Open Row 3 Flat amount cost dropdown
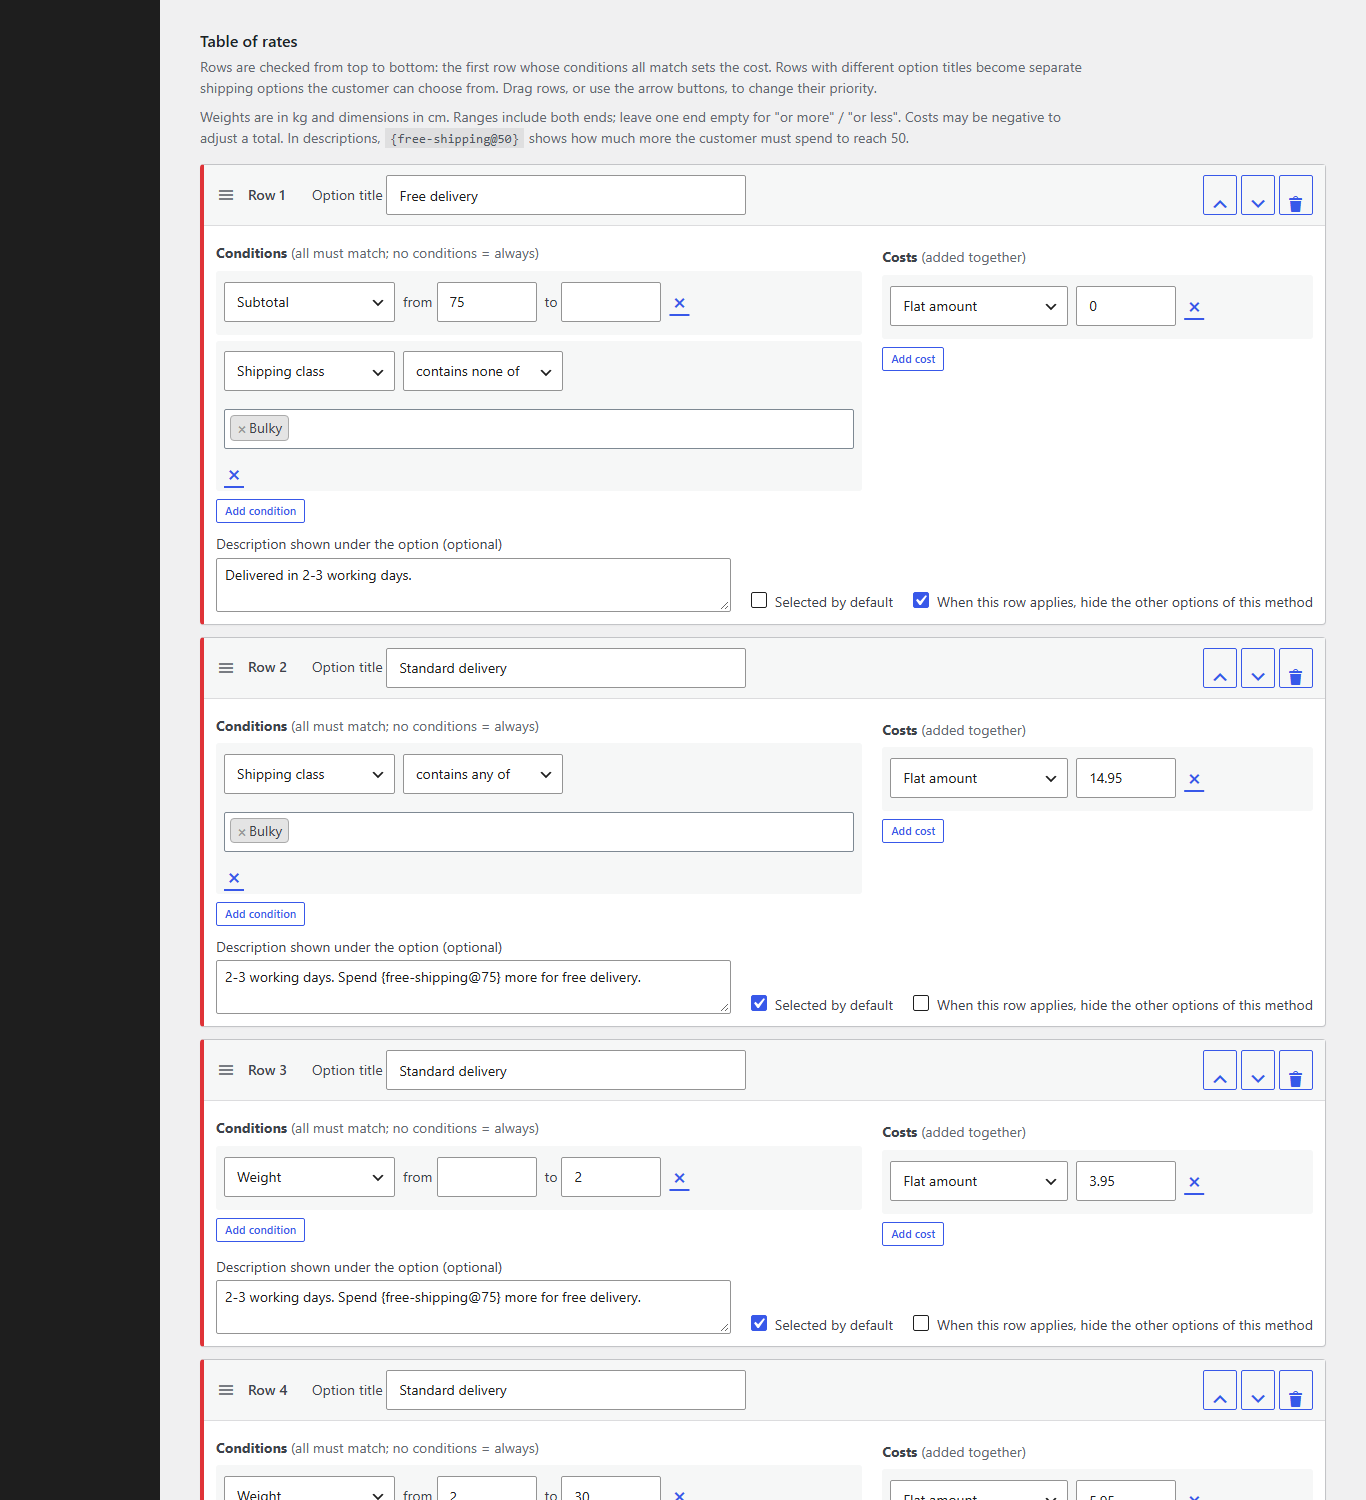 979,1181
